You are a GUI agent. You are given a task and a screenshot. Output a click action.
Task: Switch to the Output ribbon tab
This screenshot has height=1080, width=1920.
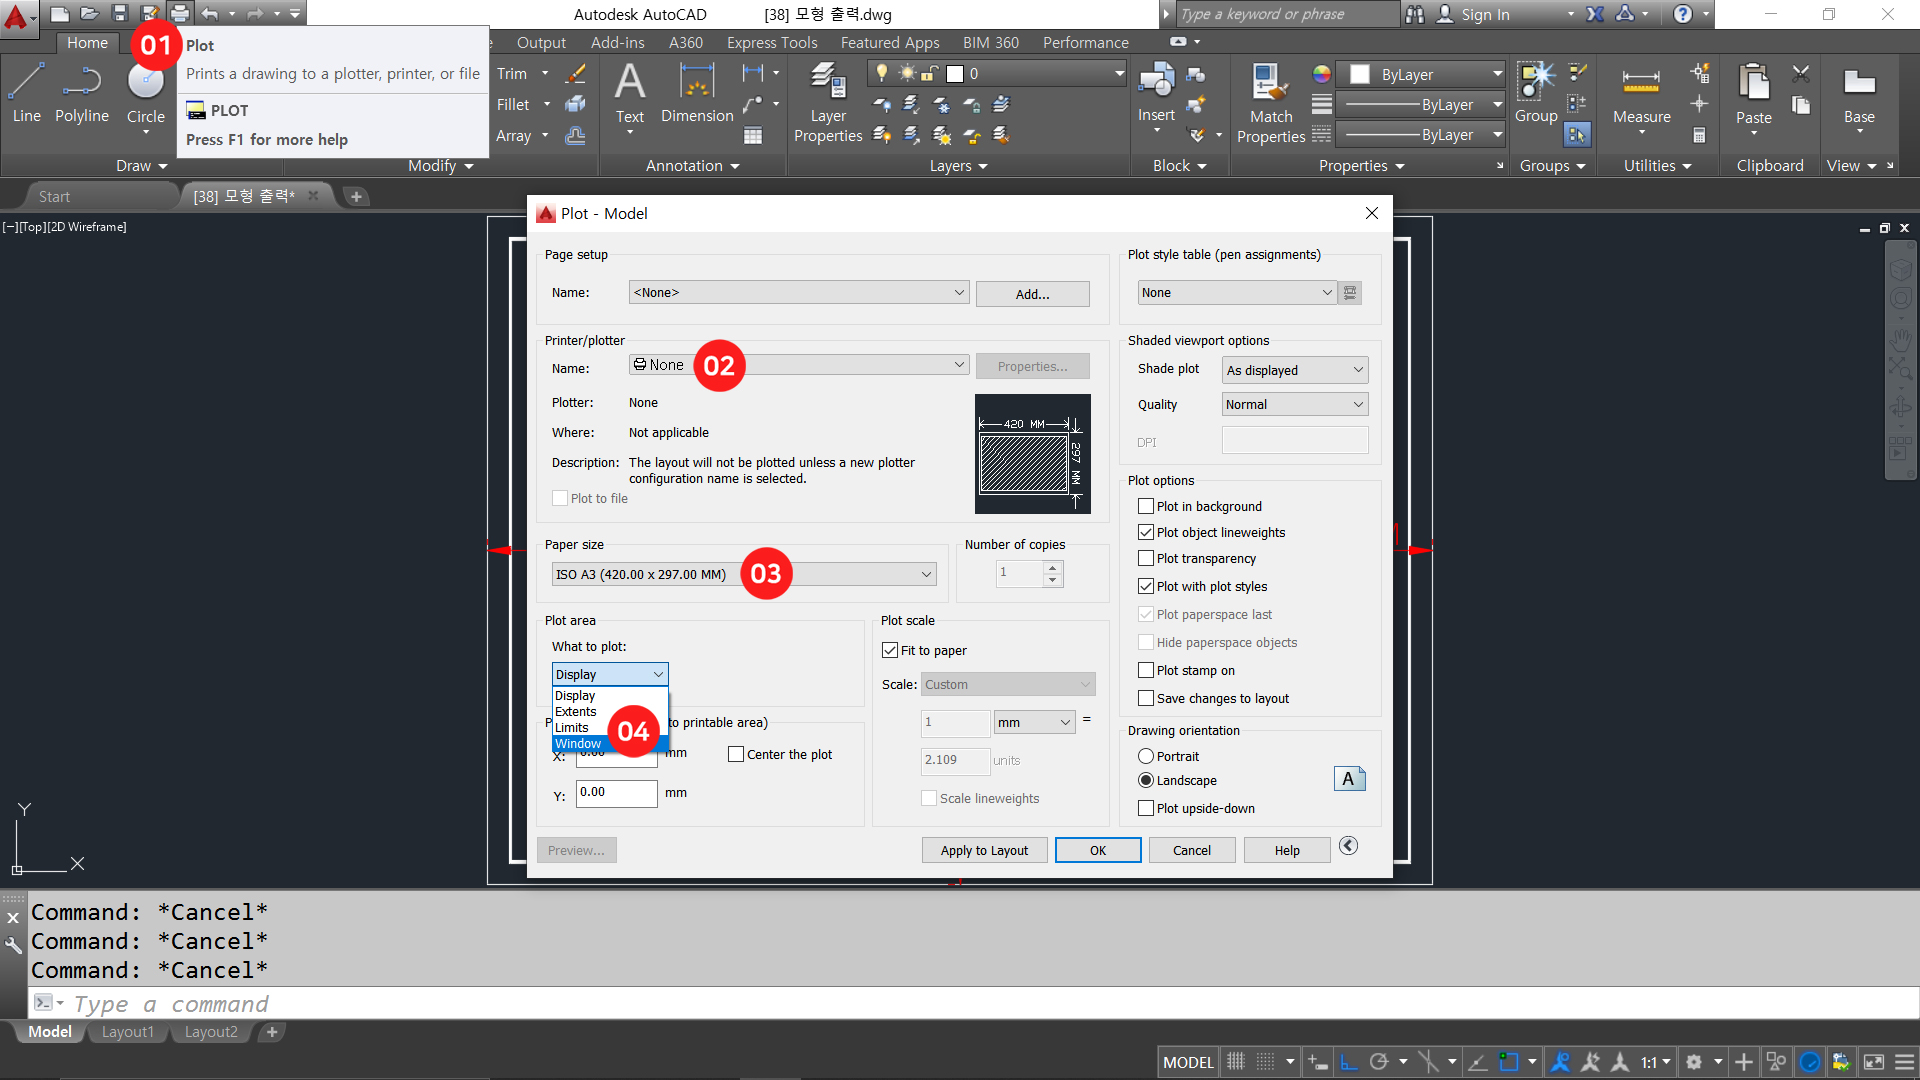(541, 43)
